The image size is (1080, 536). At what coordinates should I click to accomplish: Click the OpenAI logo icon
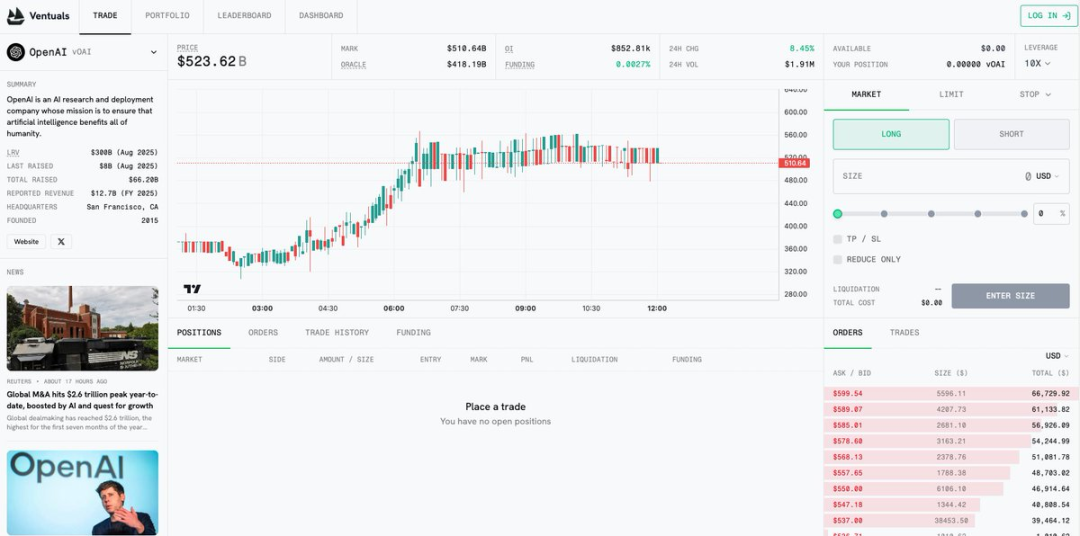(16, 52)
